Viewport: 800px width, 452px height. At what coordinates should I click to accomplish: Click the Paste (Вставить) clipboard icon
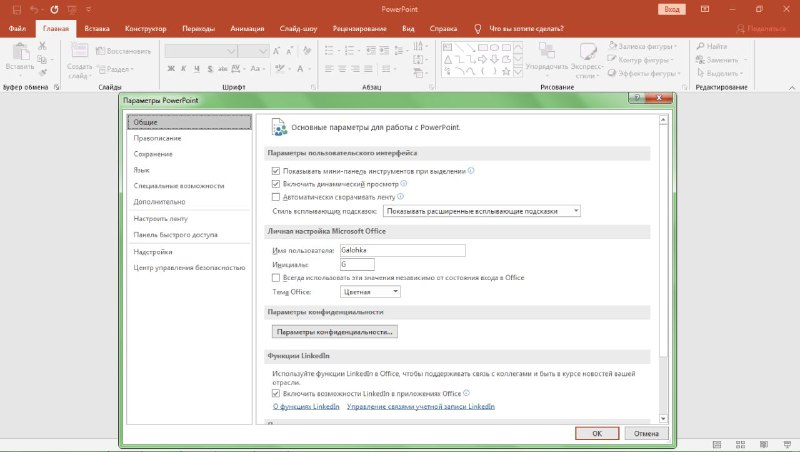[x=20, y=52]
